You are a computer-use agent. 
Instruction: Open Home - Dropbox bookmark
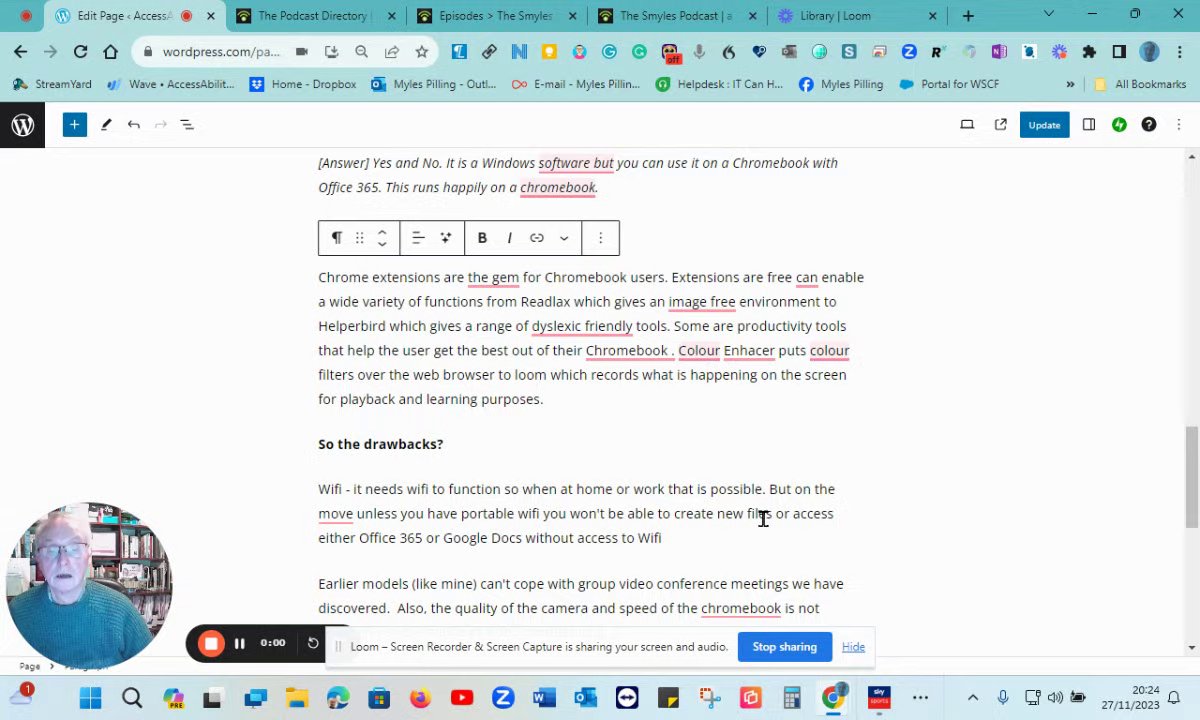coord(303,85)
